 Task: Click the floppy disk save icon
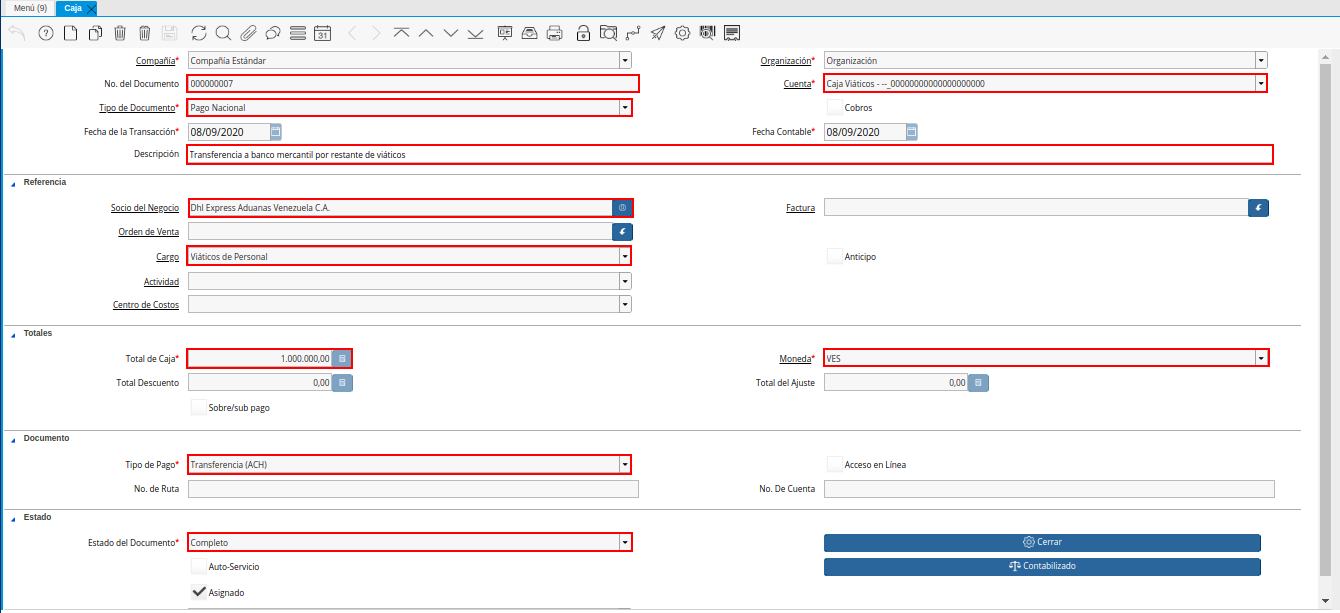[169, 33]
